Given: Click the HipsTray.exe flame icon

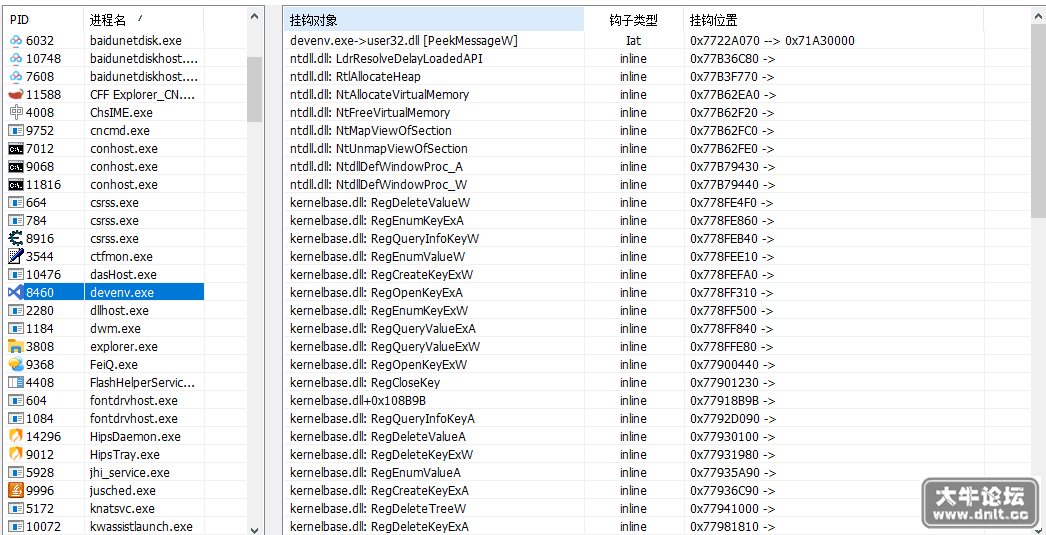Looking at the screenshot, I should 17,455.
